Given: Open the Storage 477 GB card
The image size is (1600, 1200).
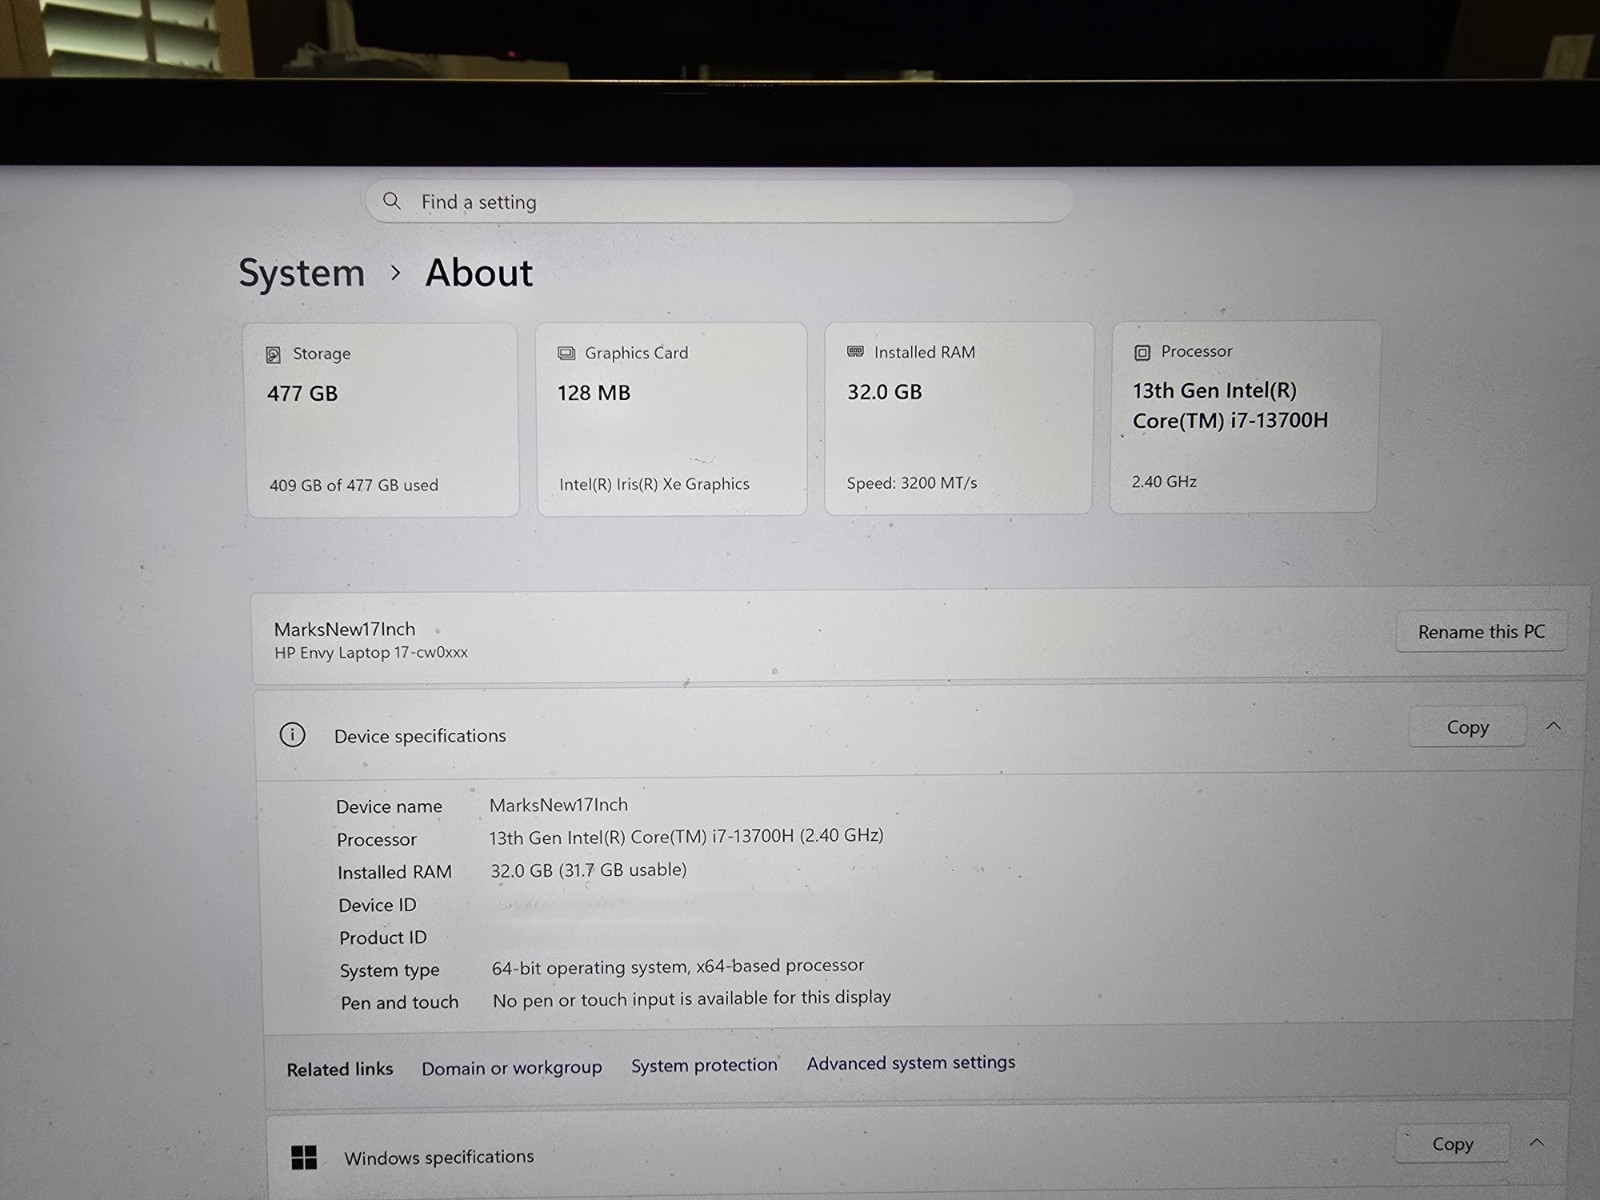Looking at the screenshot, I should (383, 420).
